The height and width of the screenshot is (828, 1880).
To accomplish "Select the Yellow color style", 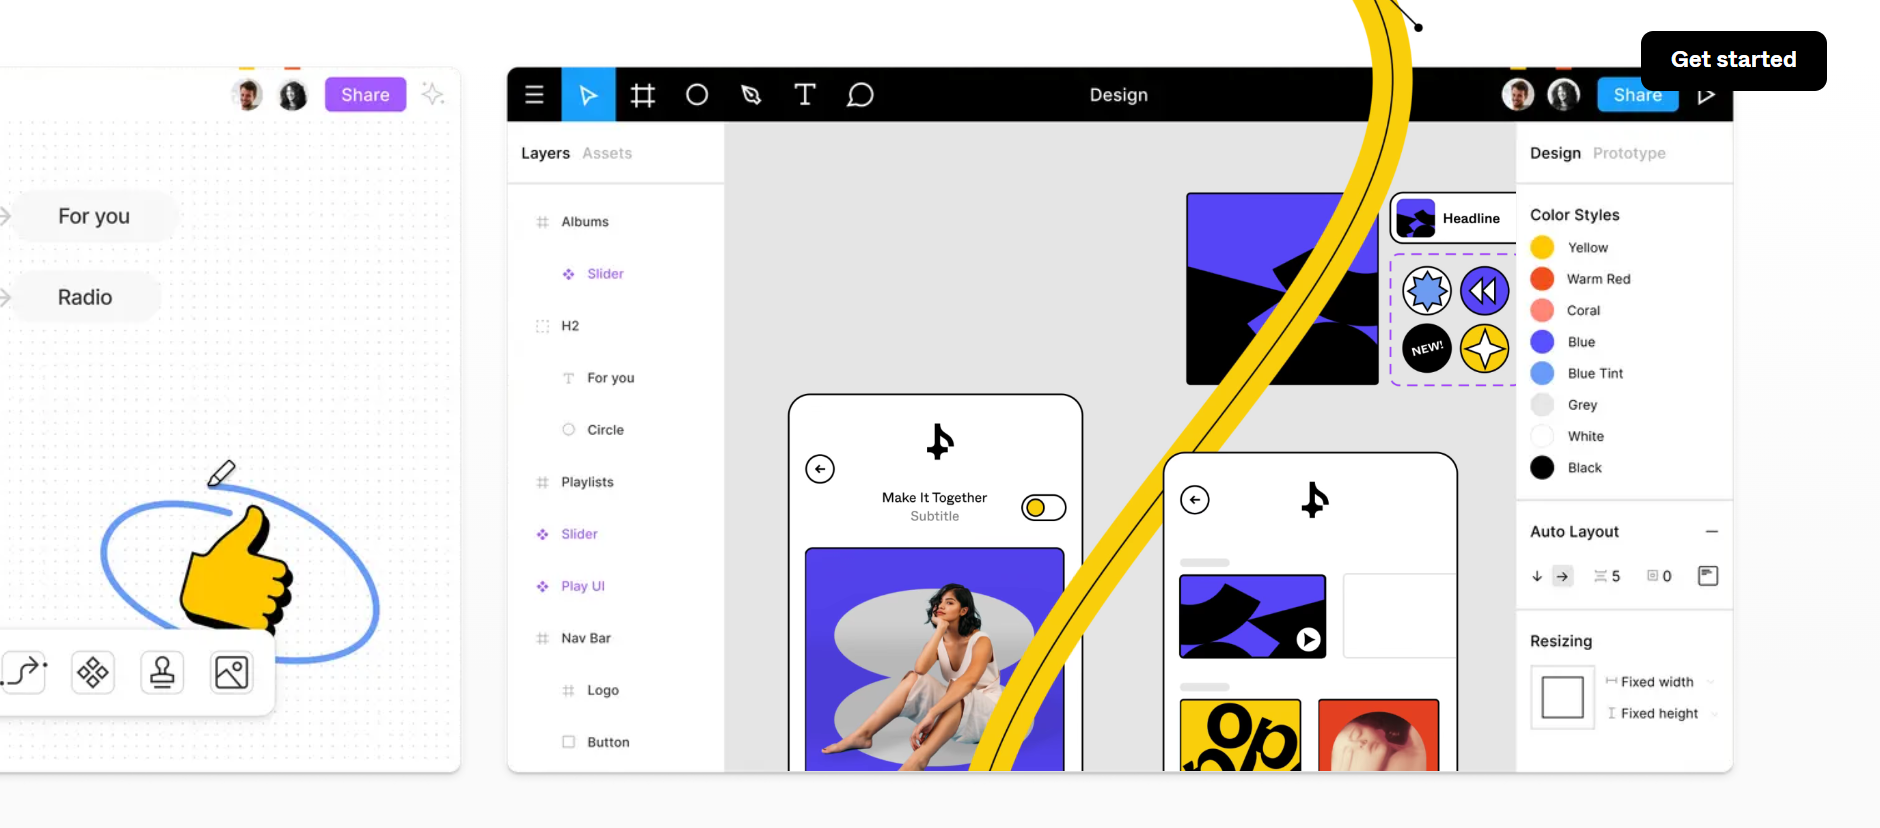I will (x=1570, y=247).
